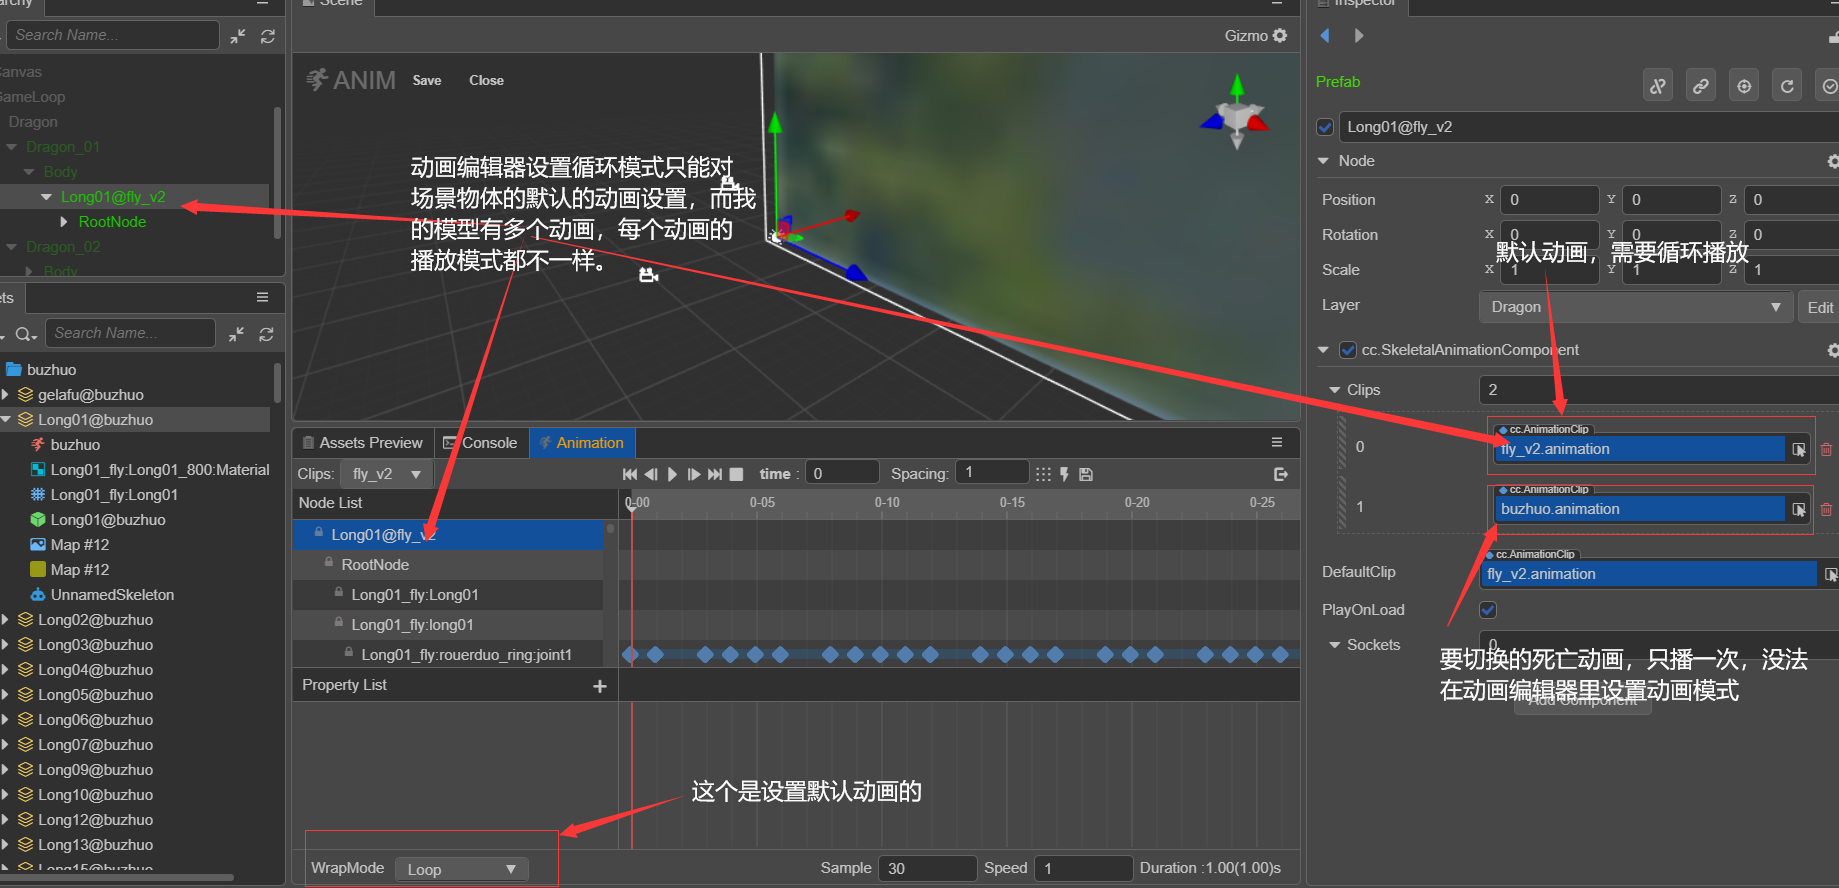This screenshot has height=888, width=1839.
Task: Toggle the PlayOnLoad checkbox
Action: [x=1488, y=610]
